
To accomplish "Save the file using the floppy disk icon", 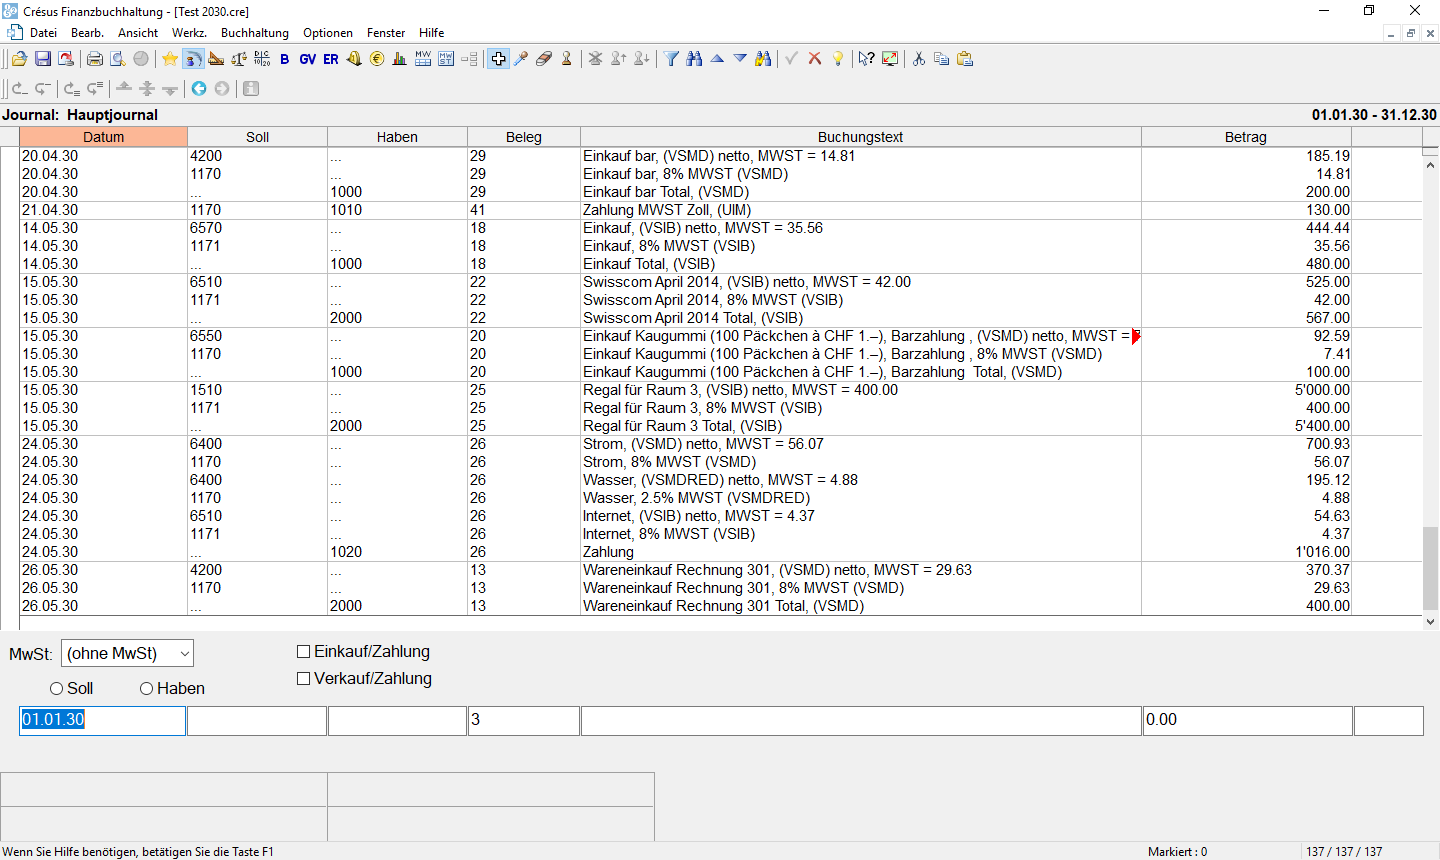I will tap(43, 59).
